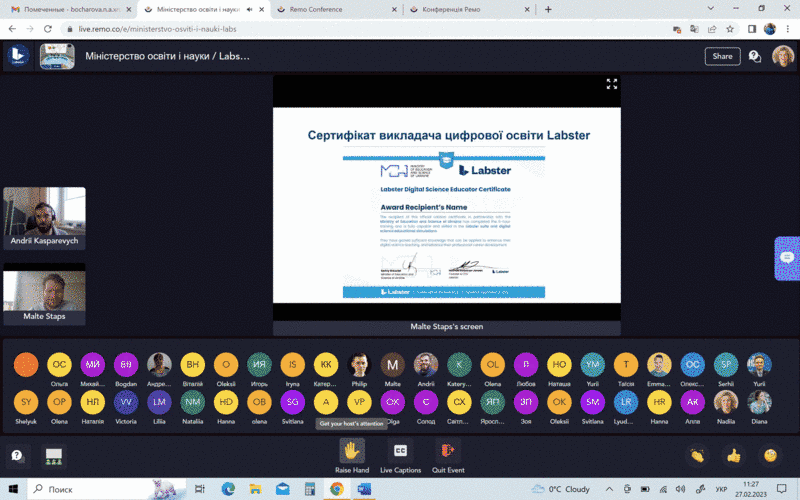Open Word from the taskbar
Screen dimensions: 800x500
364,489
